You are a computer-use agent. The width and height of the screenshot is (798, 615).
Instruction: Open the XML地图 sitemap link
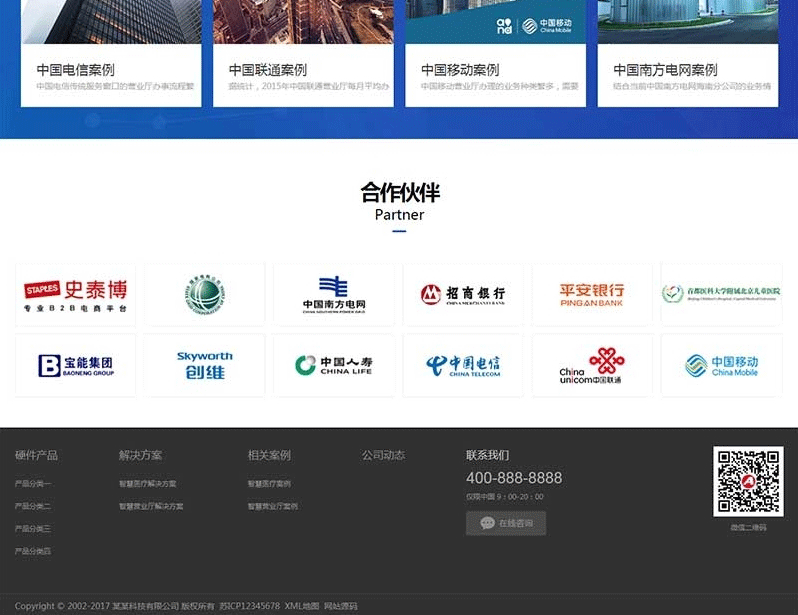pos(302,606)
